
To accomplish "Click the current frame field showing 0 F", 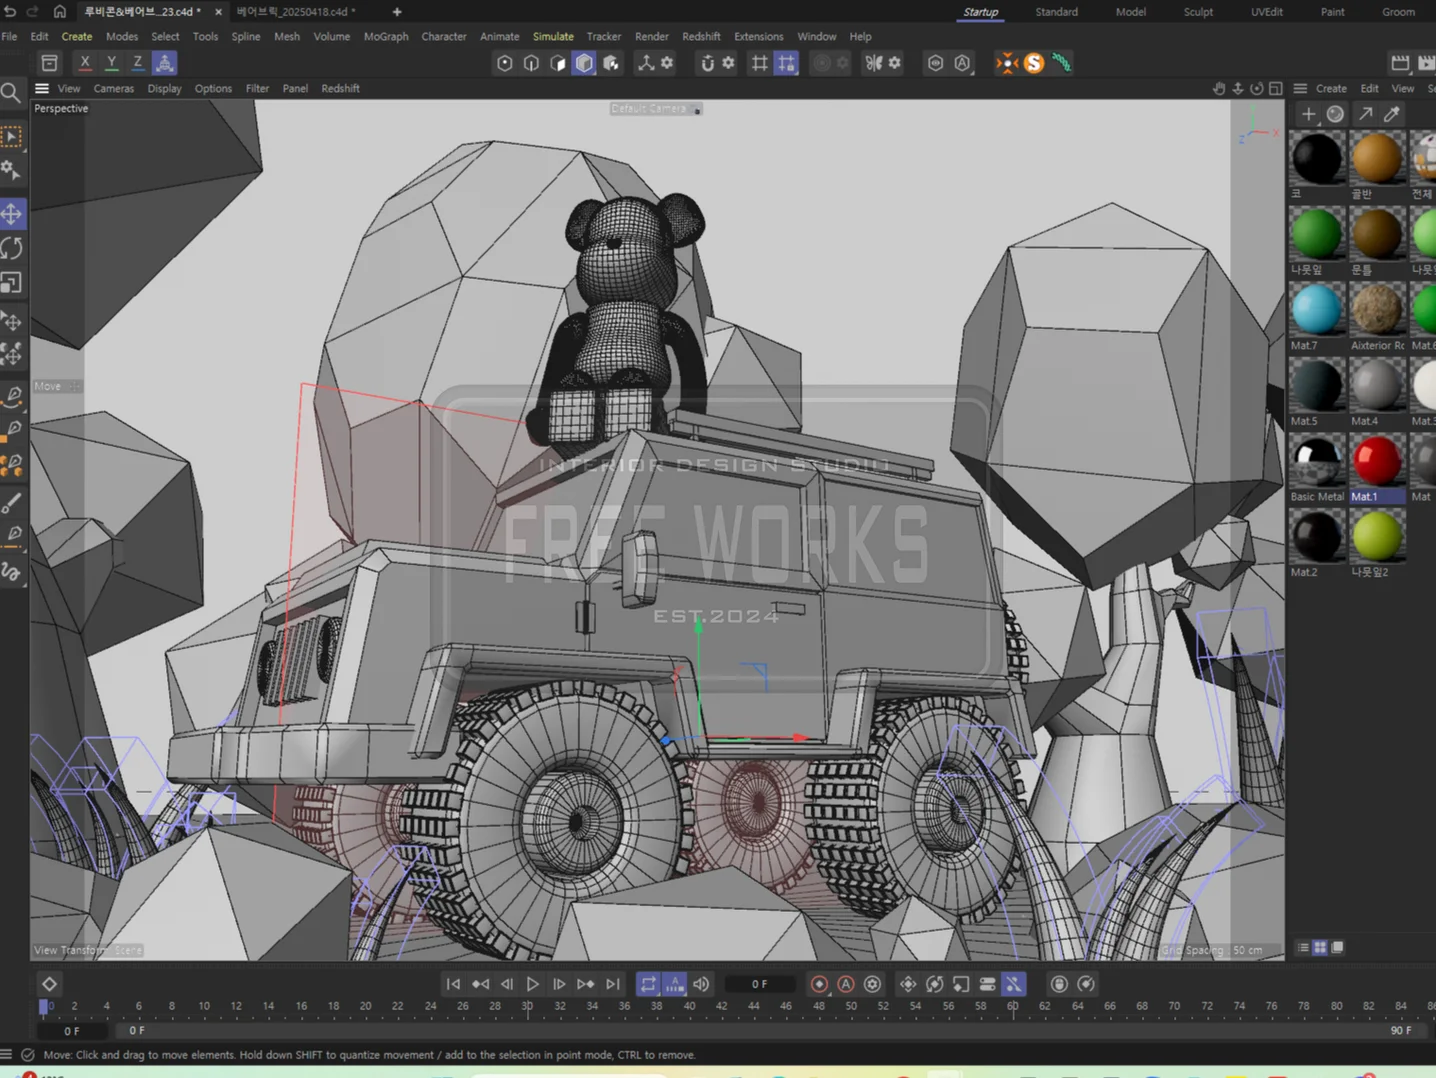I will point(760,984).
